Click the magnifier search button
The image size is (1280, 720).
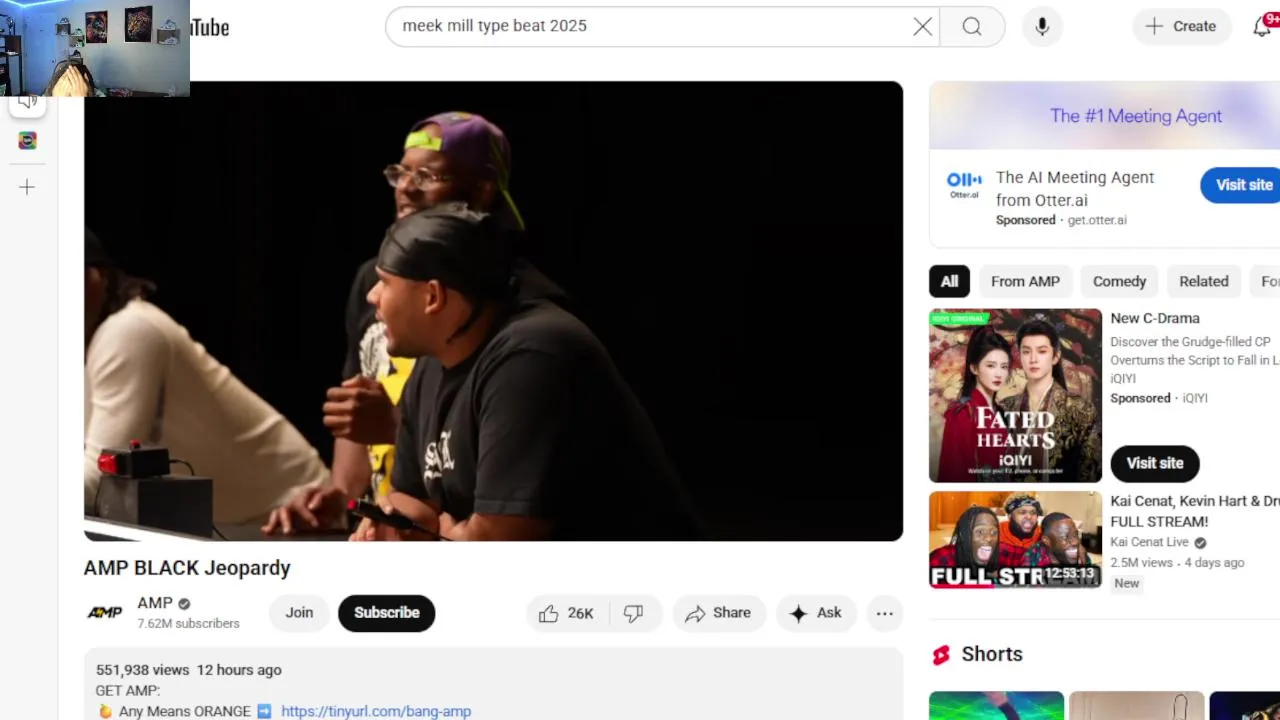pos(972,26)
